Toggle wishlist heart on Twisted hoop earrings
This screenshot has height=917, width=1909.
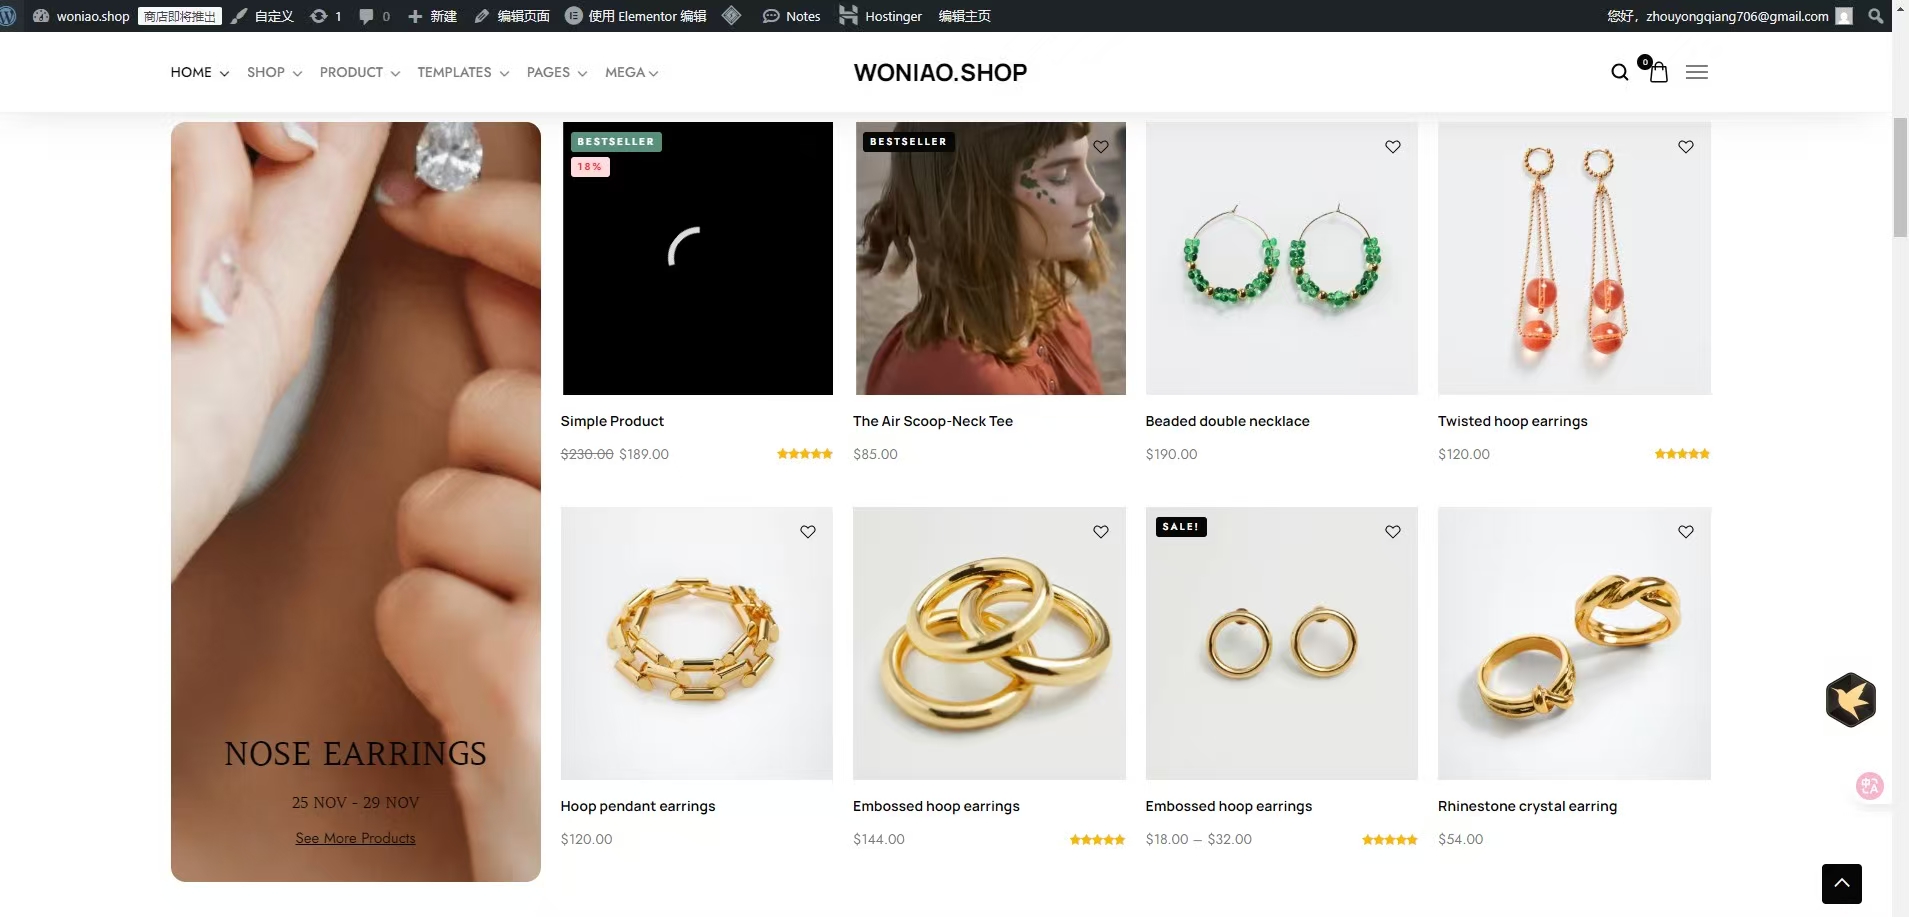pos(1686,147)
